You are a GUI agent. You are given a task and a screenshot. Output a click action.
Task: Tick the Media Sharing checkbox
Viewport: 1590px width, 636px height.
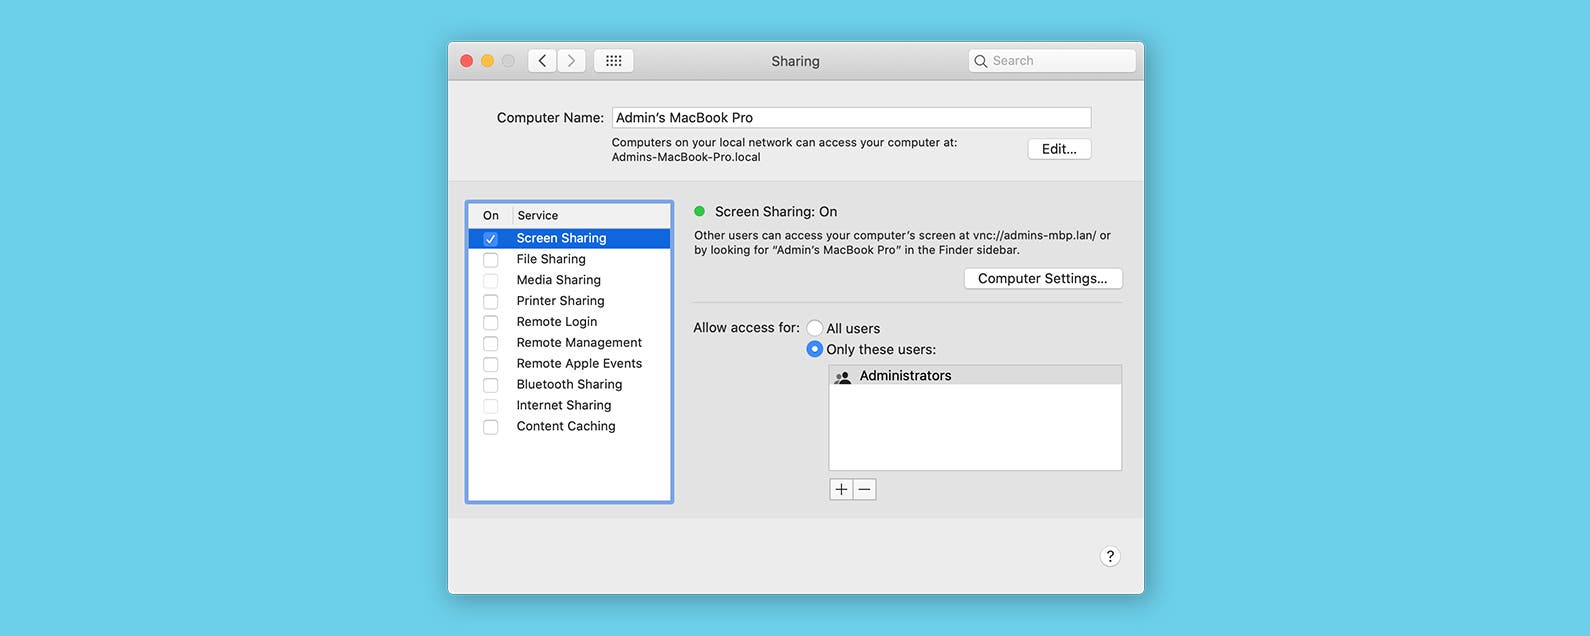[491, 281]
